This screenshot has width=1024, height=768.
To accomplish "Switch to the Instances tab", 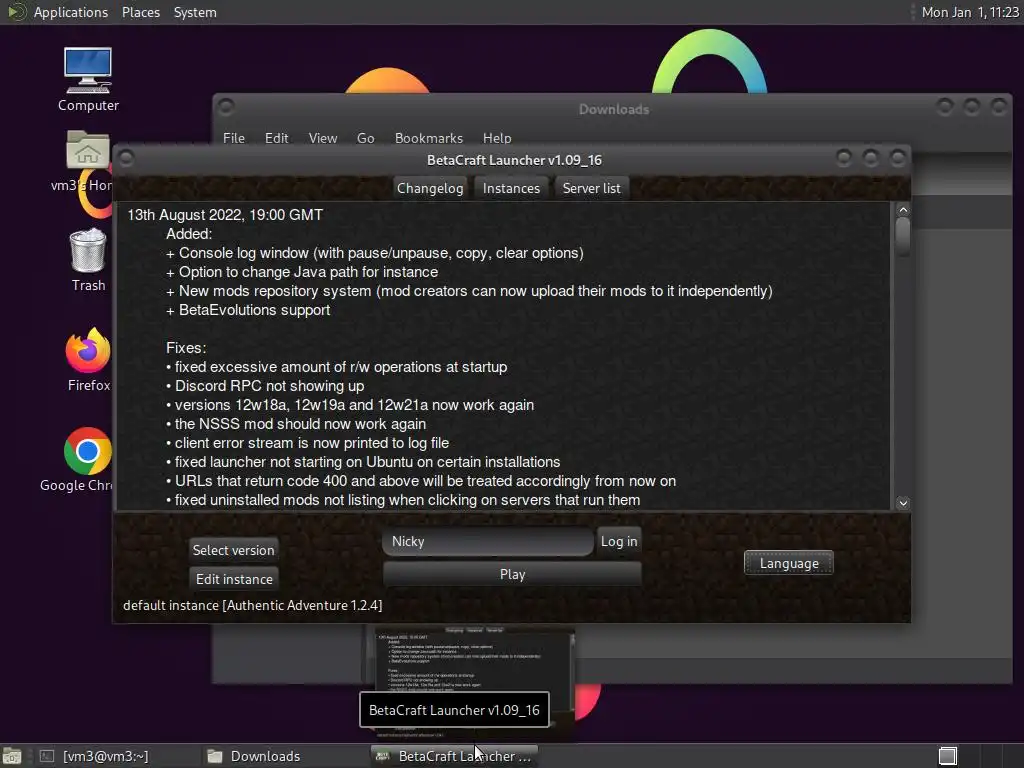I will (511, 188).
